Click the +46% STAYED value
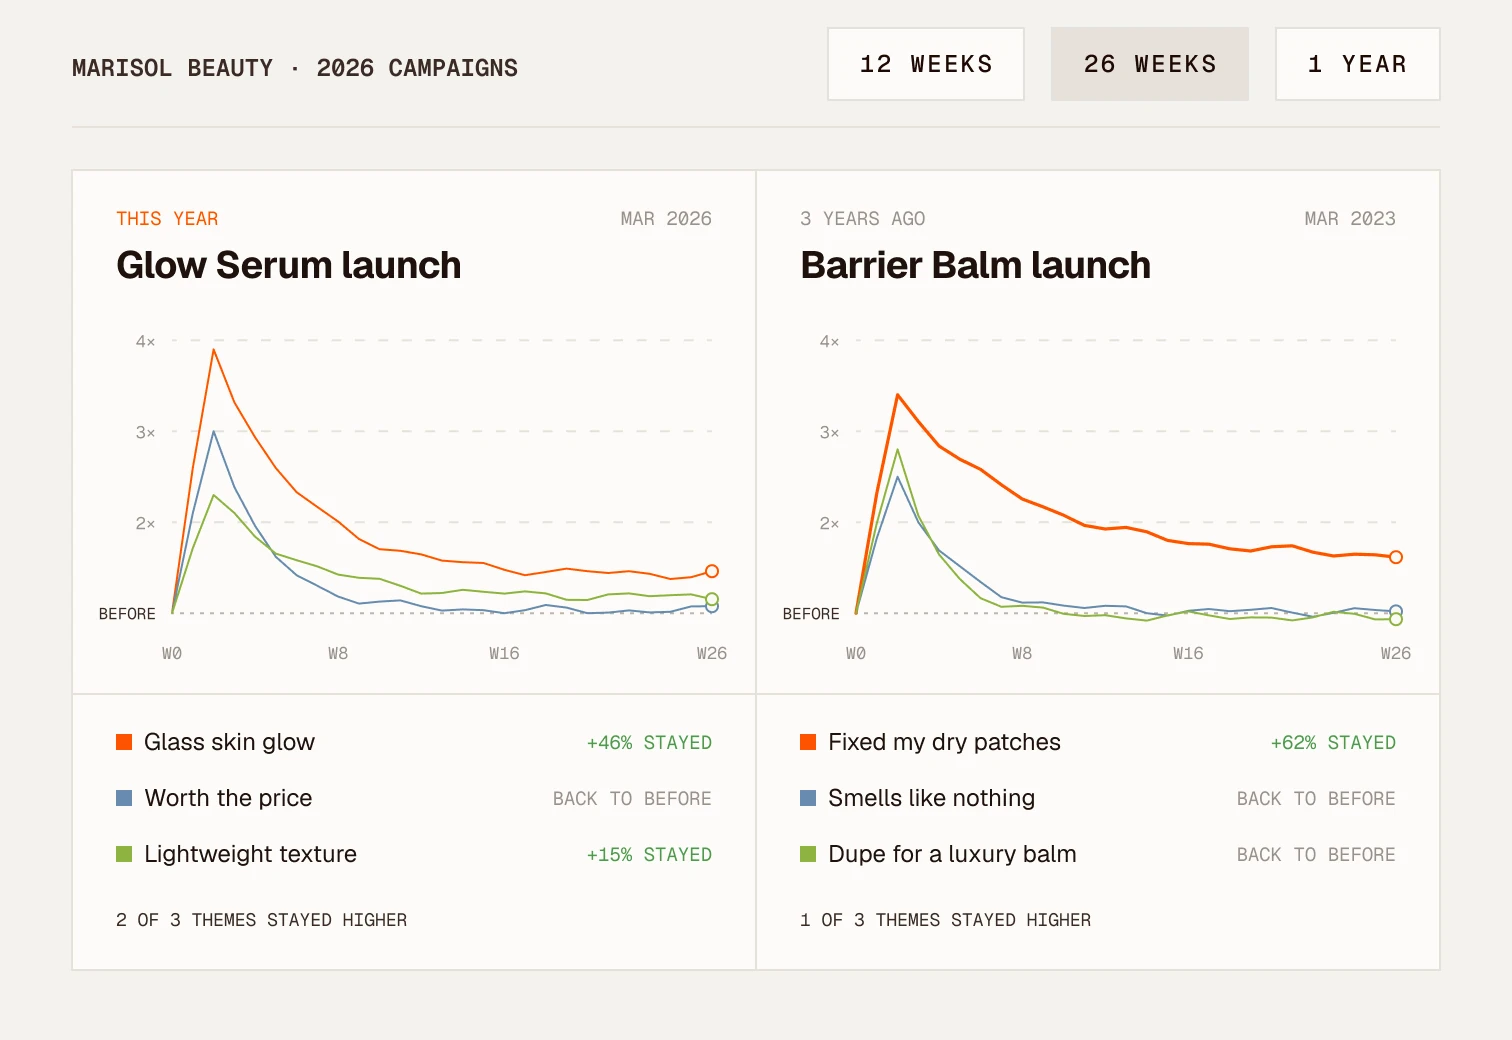The height and width of the screenshot is (1040, 1512). tap(649, 743)
